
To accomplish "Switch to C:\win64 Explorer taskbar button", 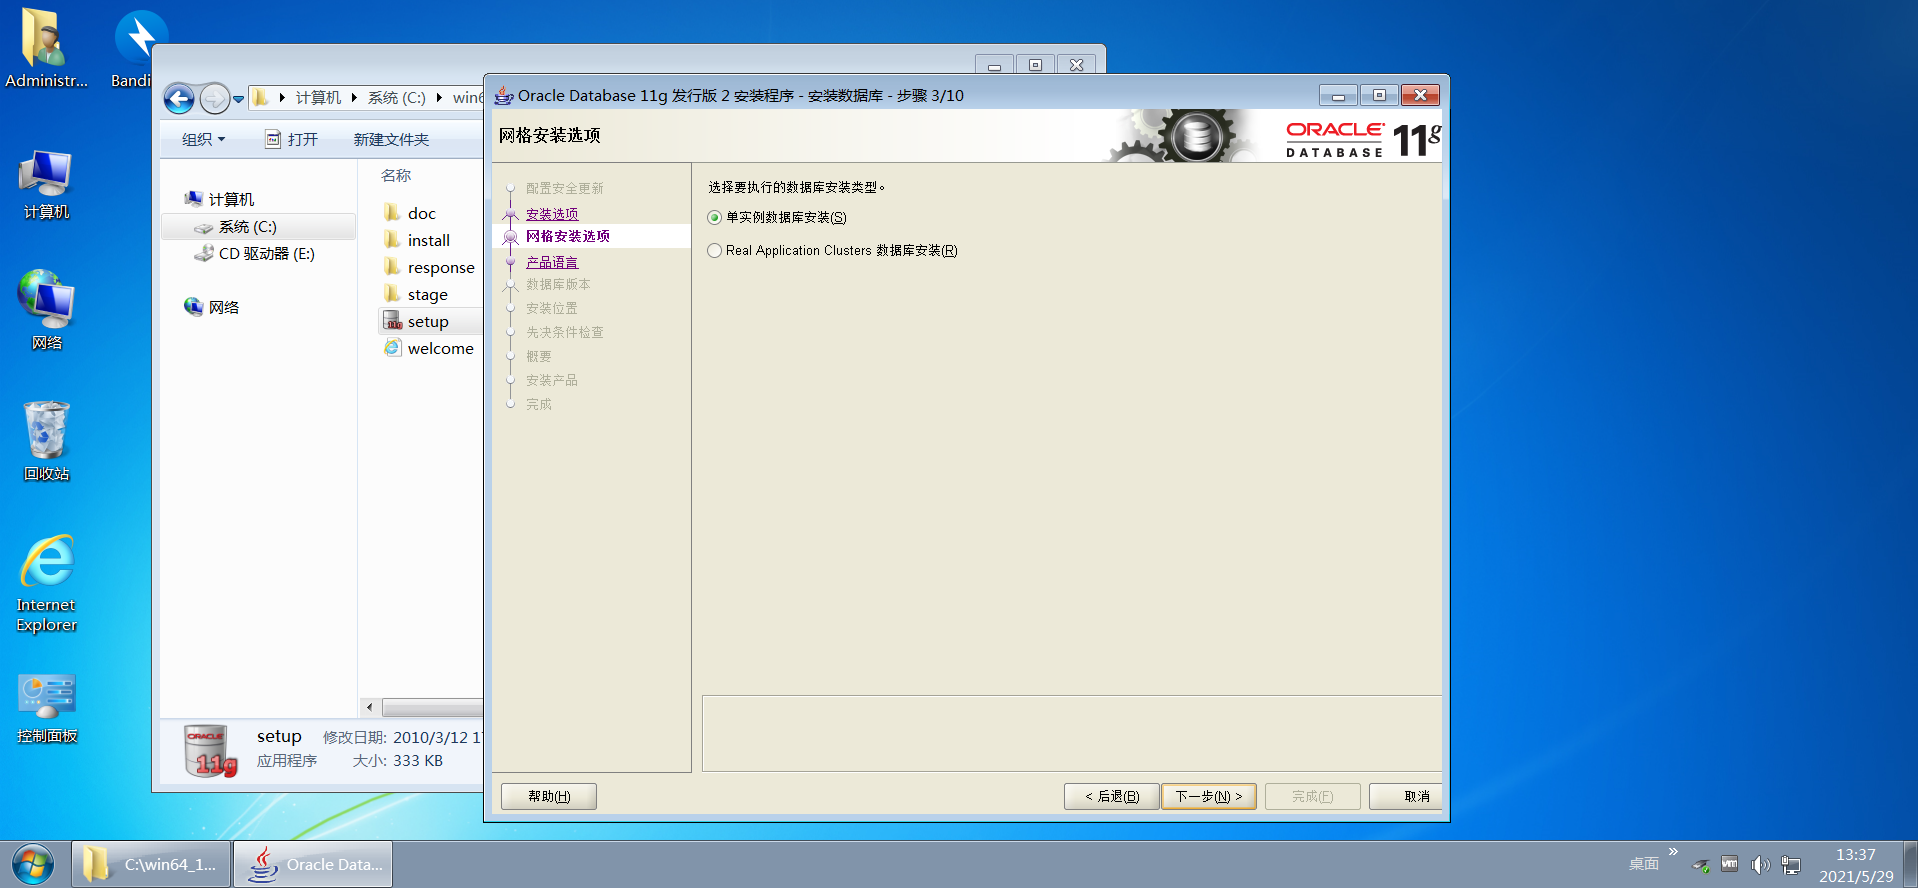I will click(x=152, y=864).
